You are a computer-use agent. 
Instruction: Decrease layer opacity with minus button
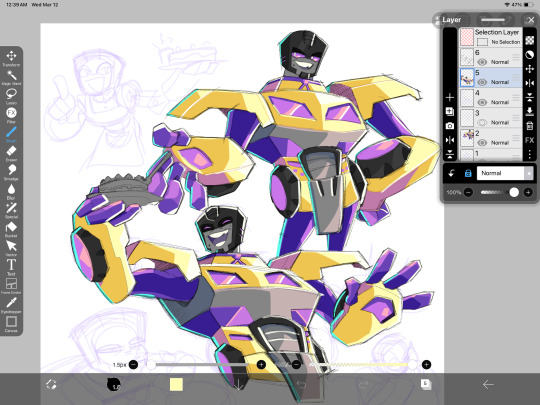tap(468, 192)
